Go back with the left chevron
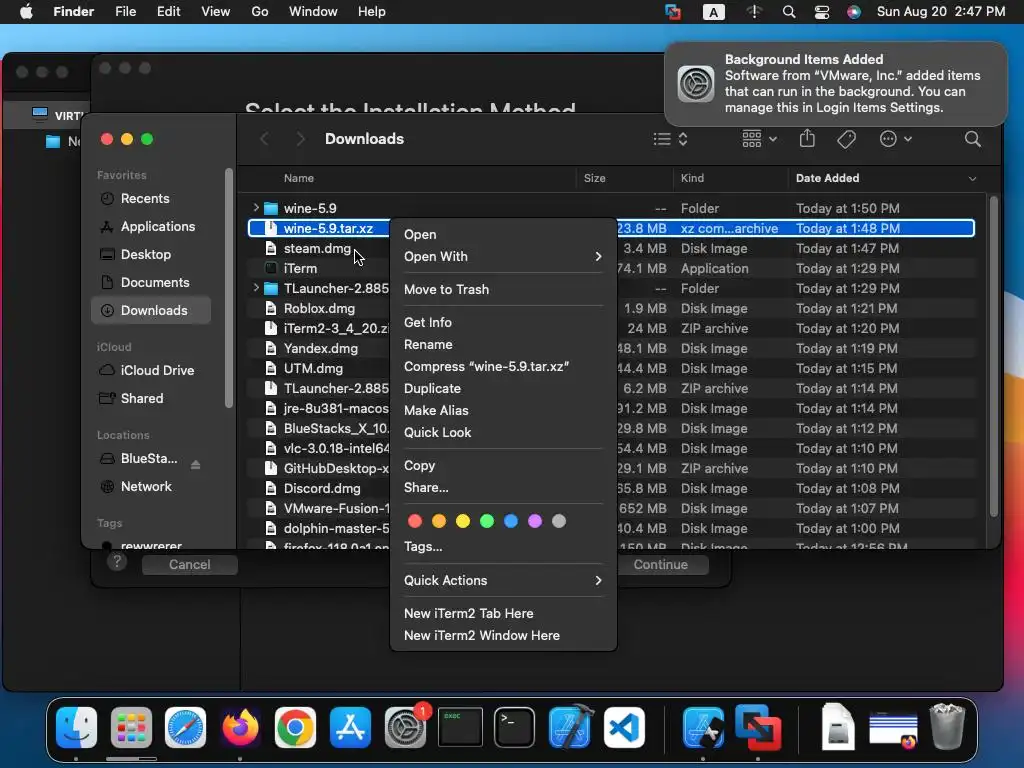 tap(264, 139)
